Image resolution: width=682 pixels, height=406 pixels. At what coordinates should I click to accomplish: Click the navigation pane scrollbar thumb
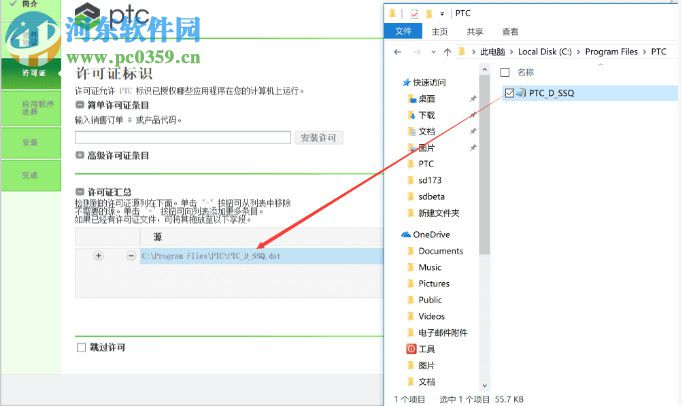[485, 164]
